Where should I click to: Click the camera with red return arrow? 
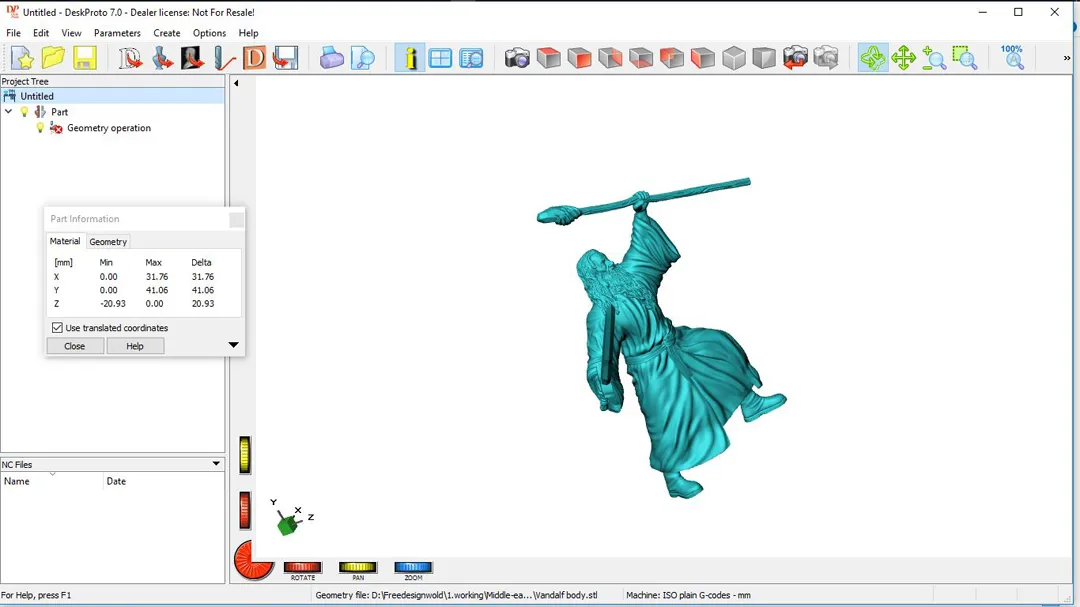[x=795, y=58]
